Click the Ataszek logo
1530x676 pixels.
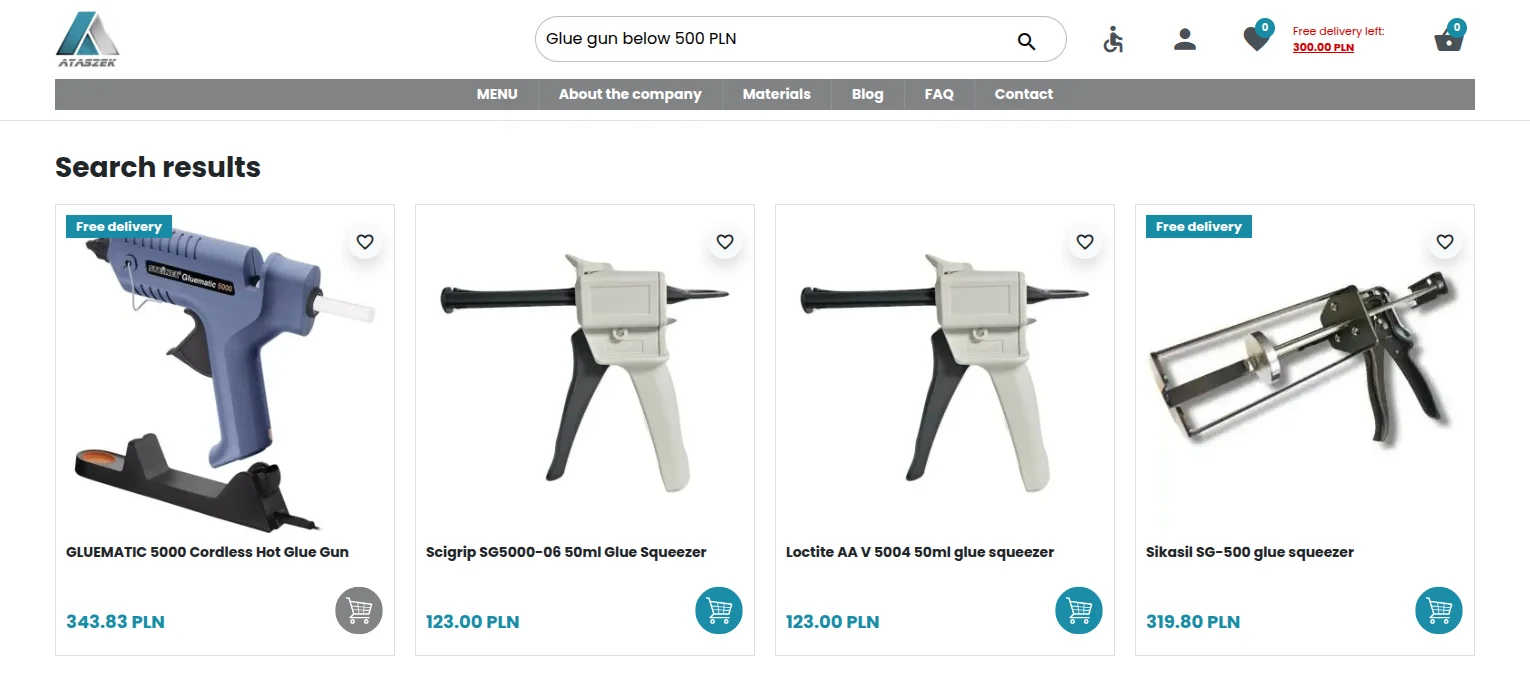87,39
